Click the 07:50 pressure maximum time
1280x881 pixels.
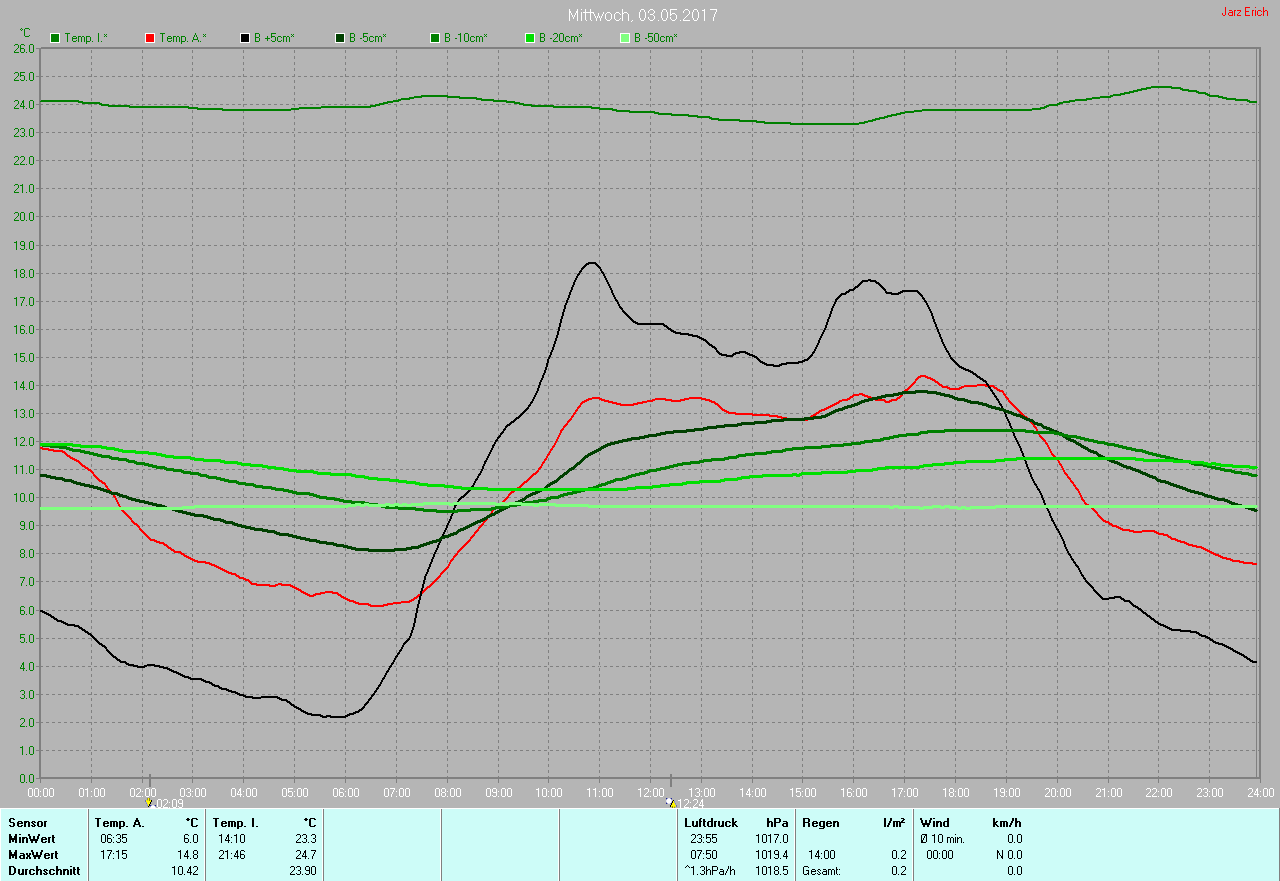tap(704, 855)
